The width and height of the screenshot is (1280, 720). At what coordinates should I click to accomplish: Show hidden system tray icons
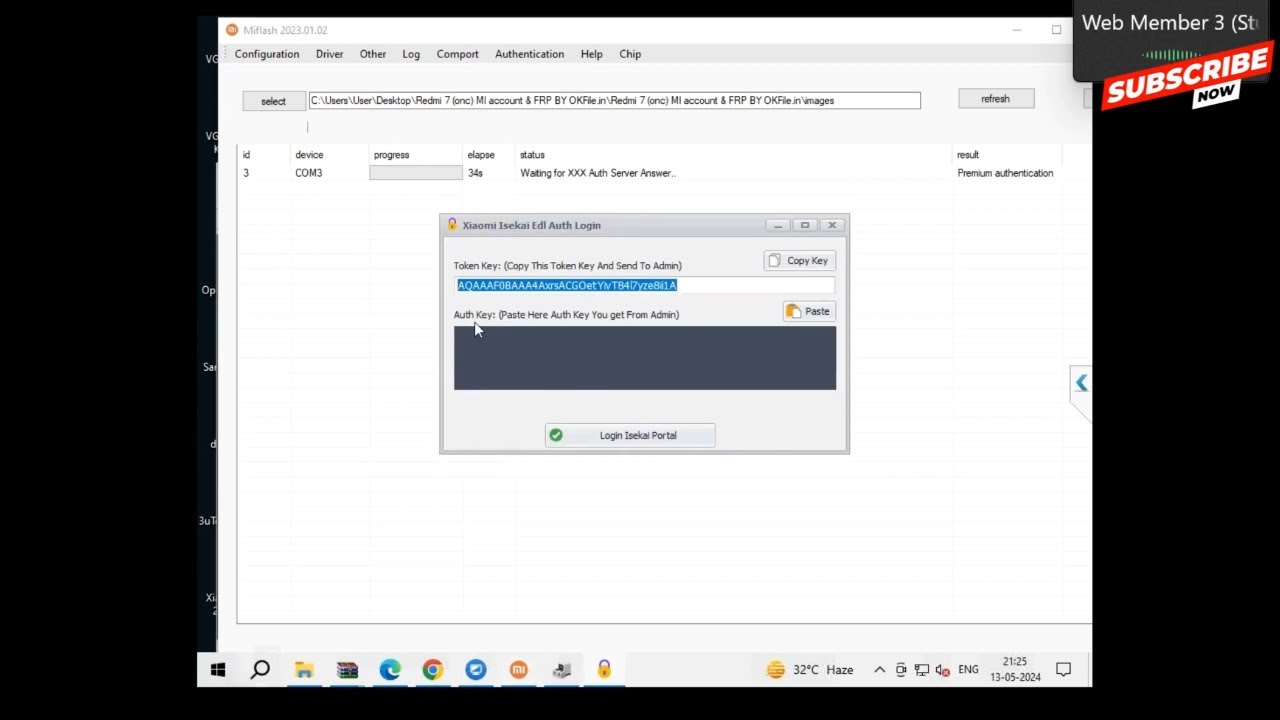879,670
